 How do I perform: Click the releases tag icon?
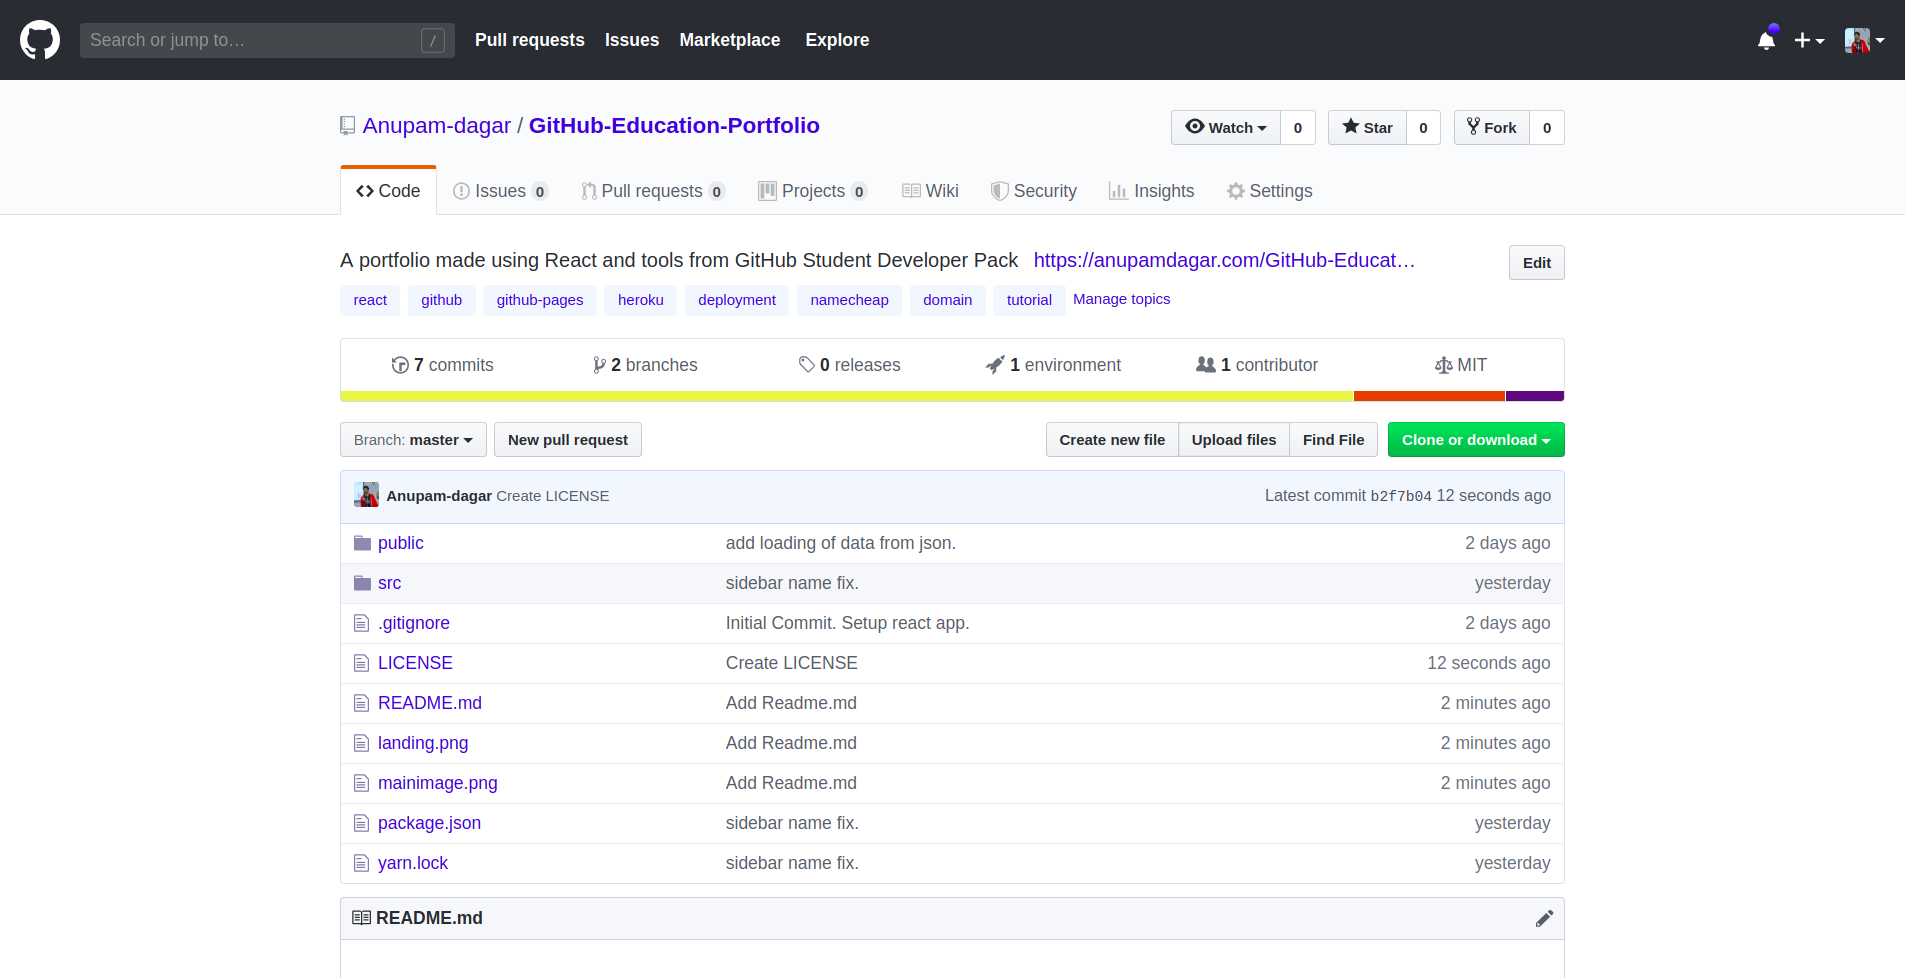806,365
